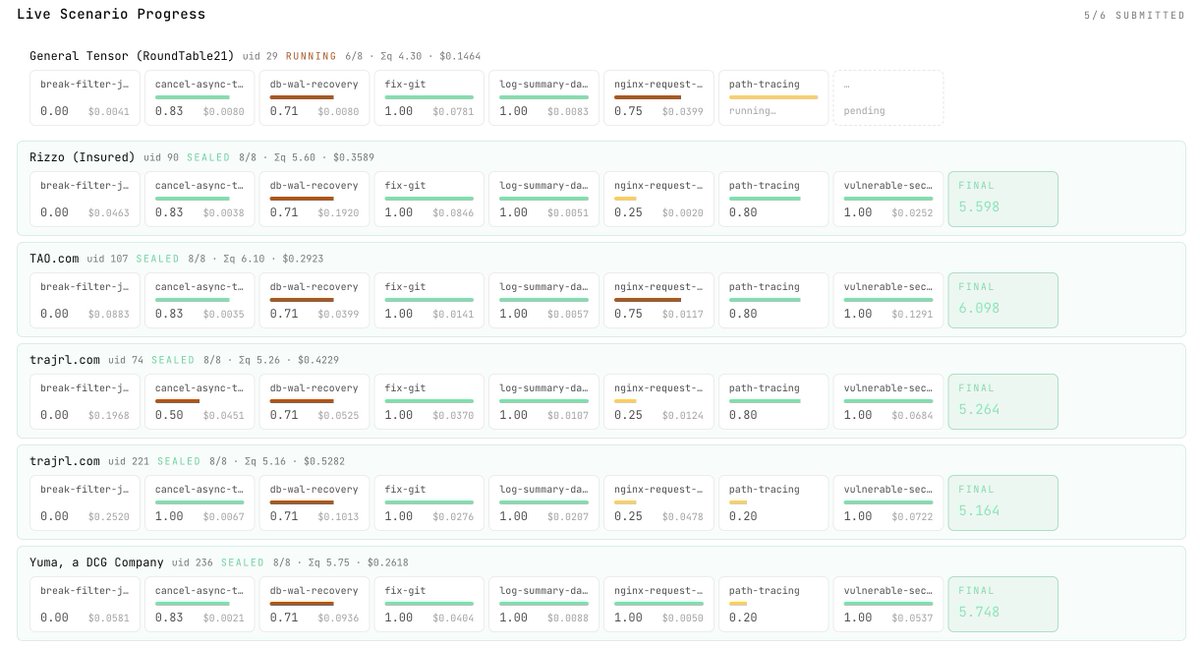Open the cancel-async card scoring 0.50
The height and width of the screenshot is (648, 1200).
coord(200,402)
